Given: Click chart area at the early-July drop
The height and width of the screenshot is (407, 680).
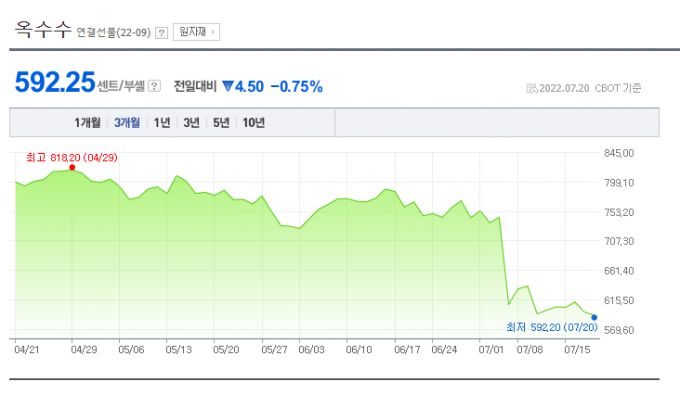Looking at the screenshot, I should click(504, 260).
